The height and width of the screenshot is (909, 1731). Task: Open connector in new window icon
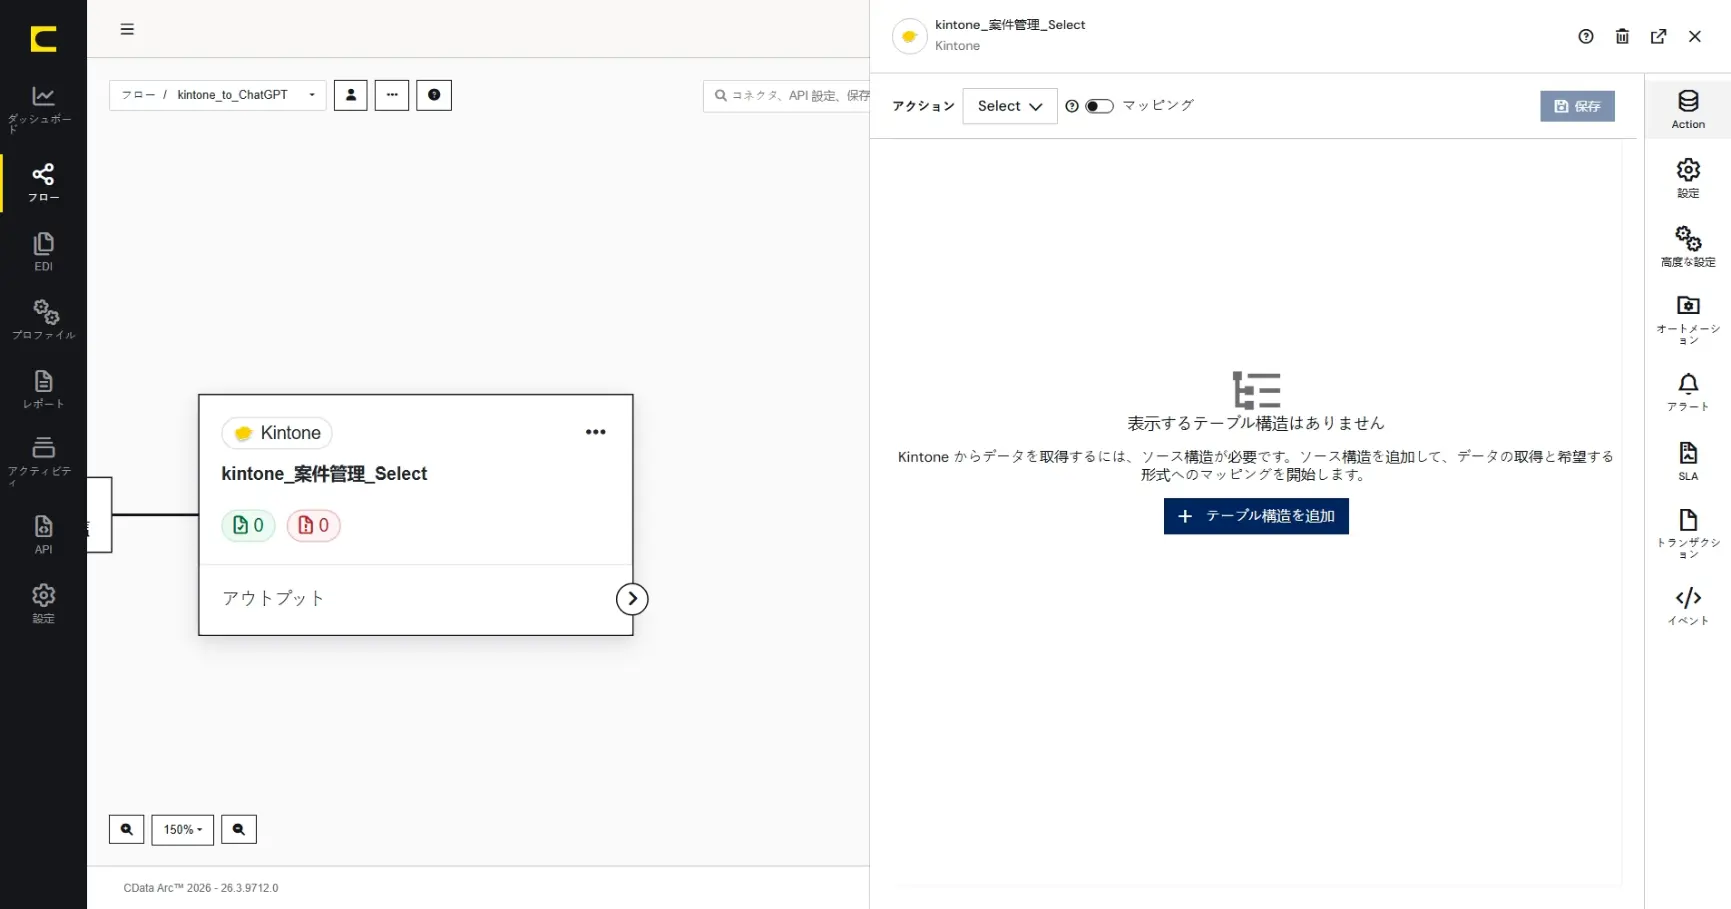click(x=1658, y=36)
